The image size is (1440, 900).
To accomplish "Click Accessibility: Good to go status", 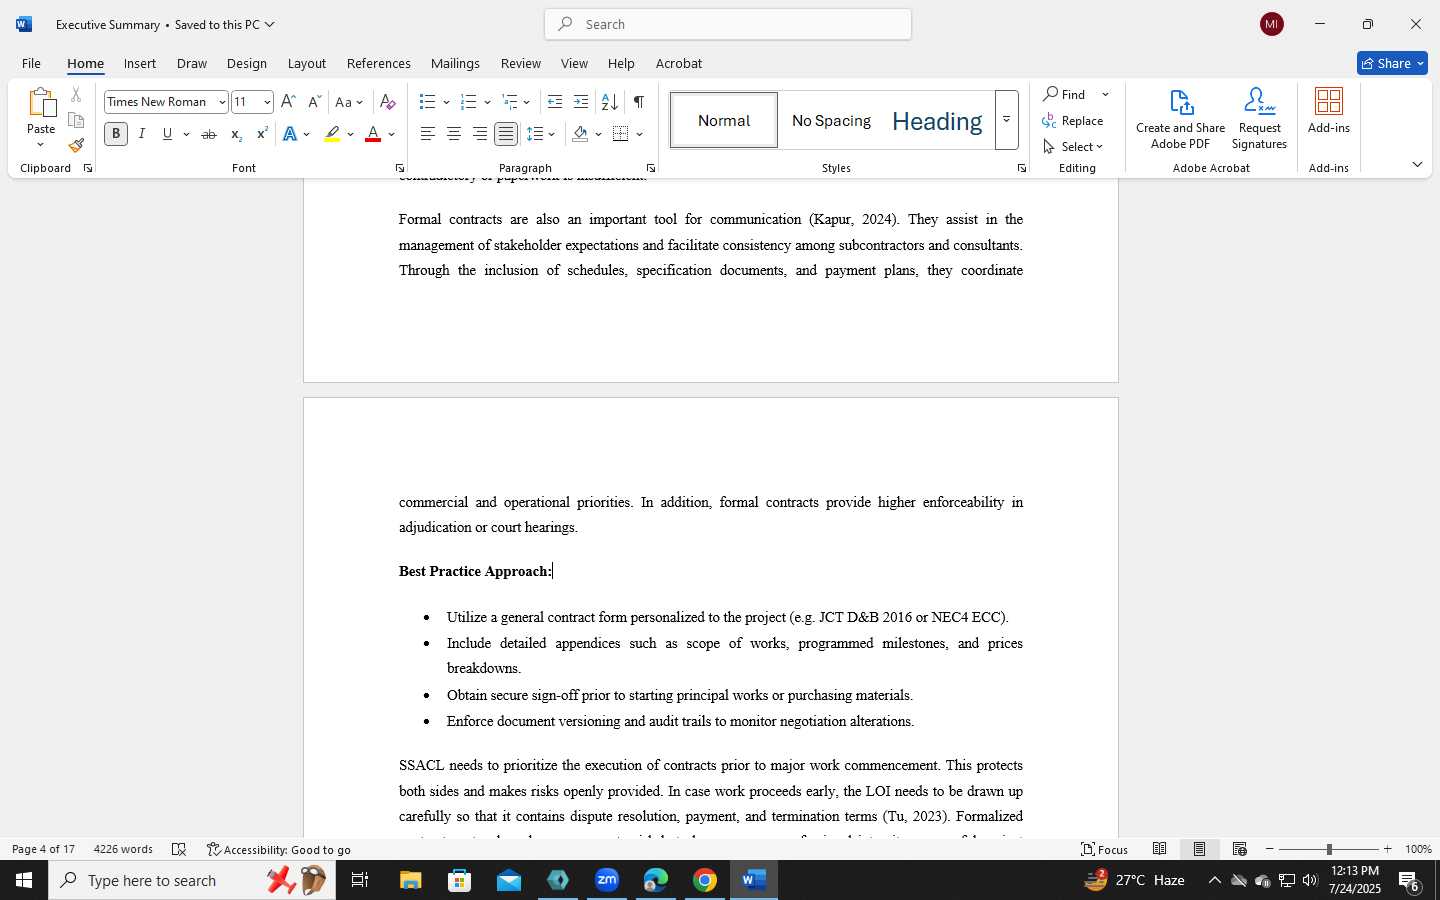I will click(279, 849).
